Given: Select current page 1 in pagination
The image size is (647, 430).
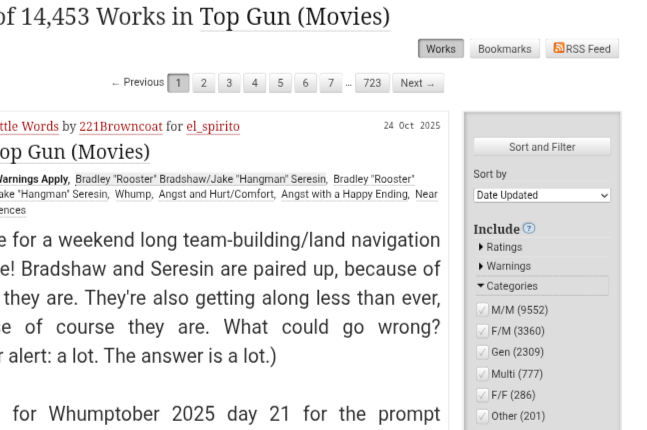Looking at the screenshot, I should (178, 83).
